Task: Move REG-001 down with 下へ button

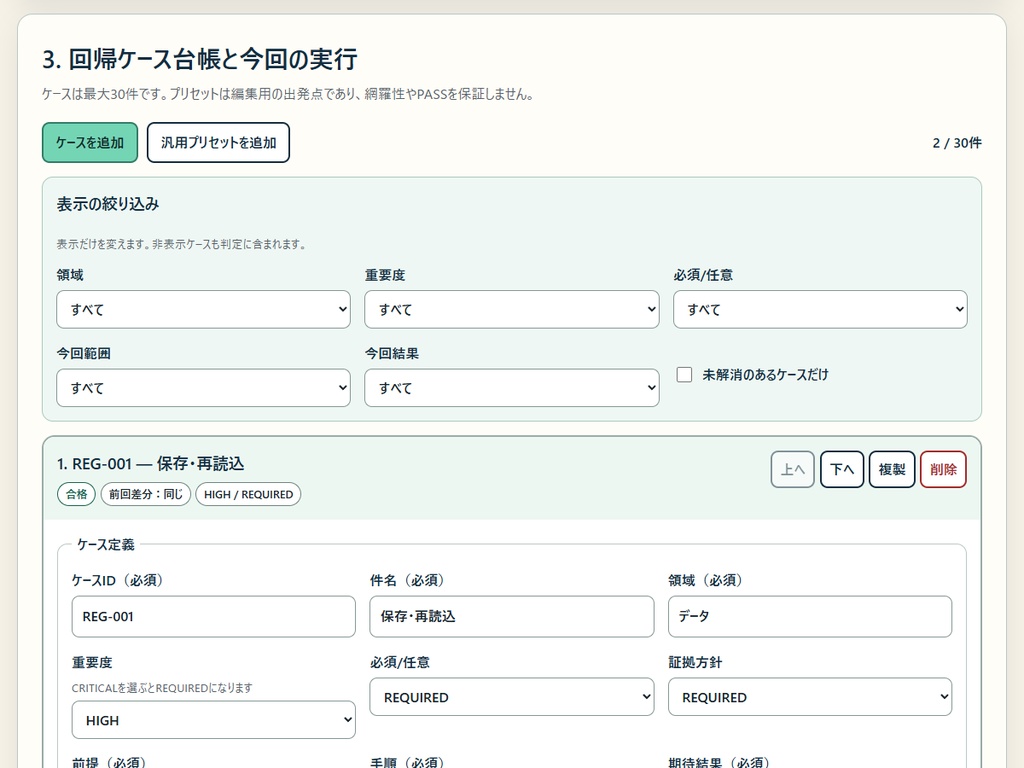Action: 842,470
